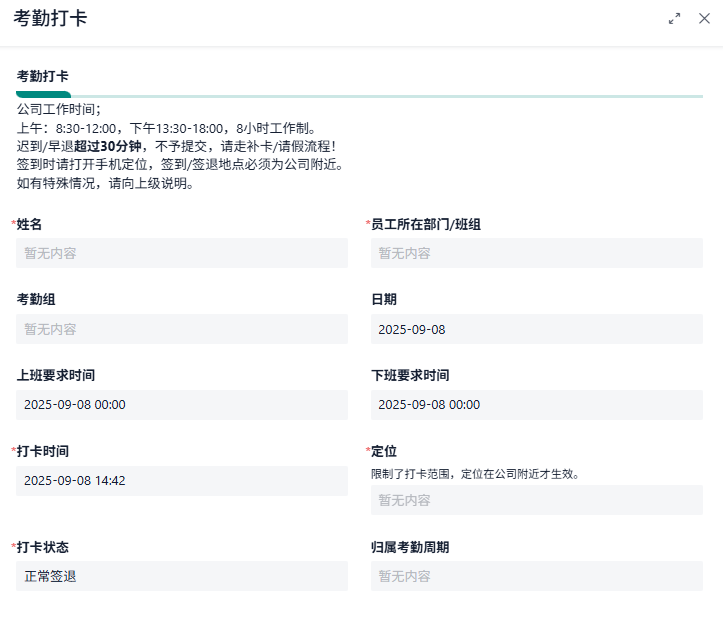Click the 打卡状态 field showing 正常签退
Screen dimensions: 723x634
pos(182,576)
